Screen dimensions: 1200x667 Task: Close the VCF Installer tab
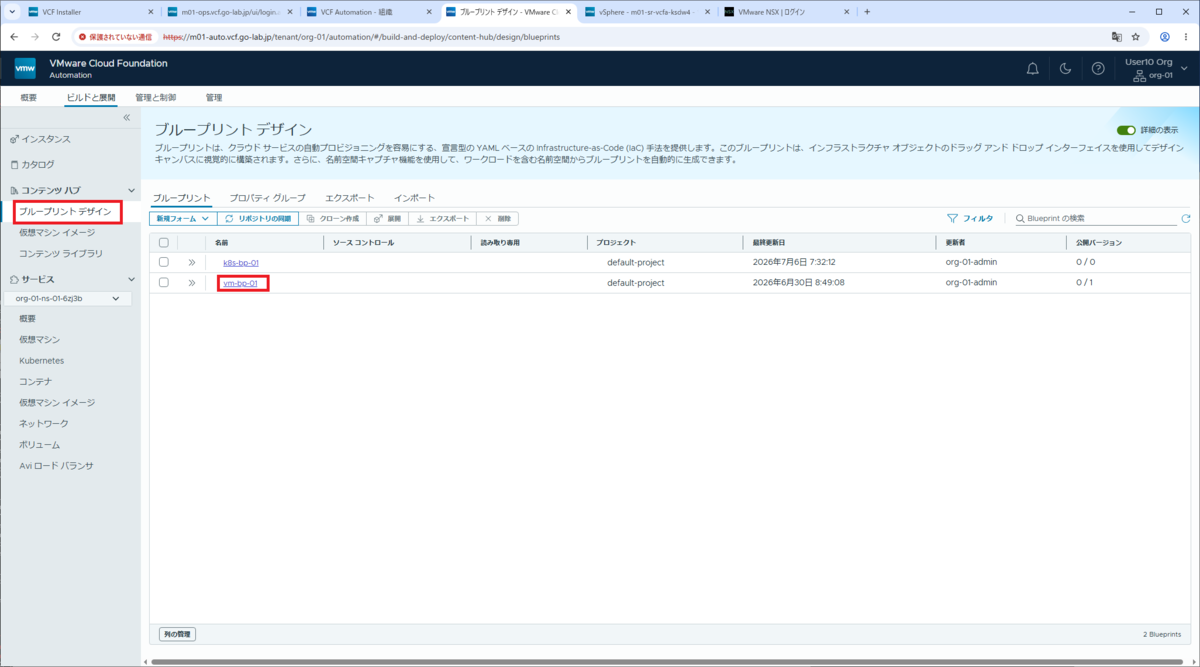click(x=150, y=12)
